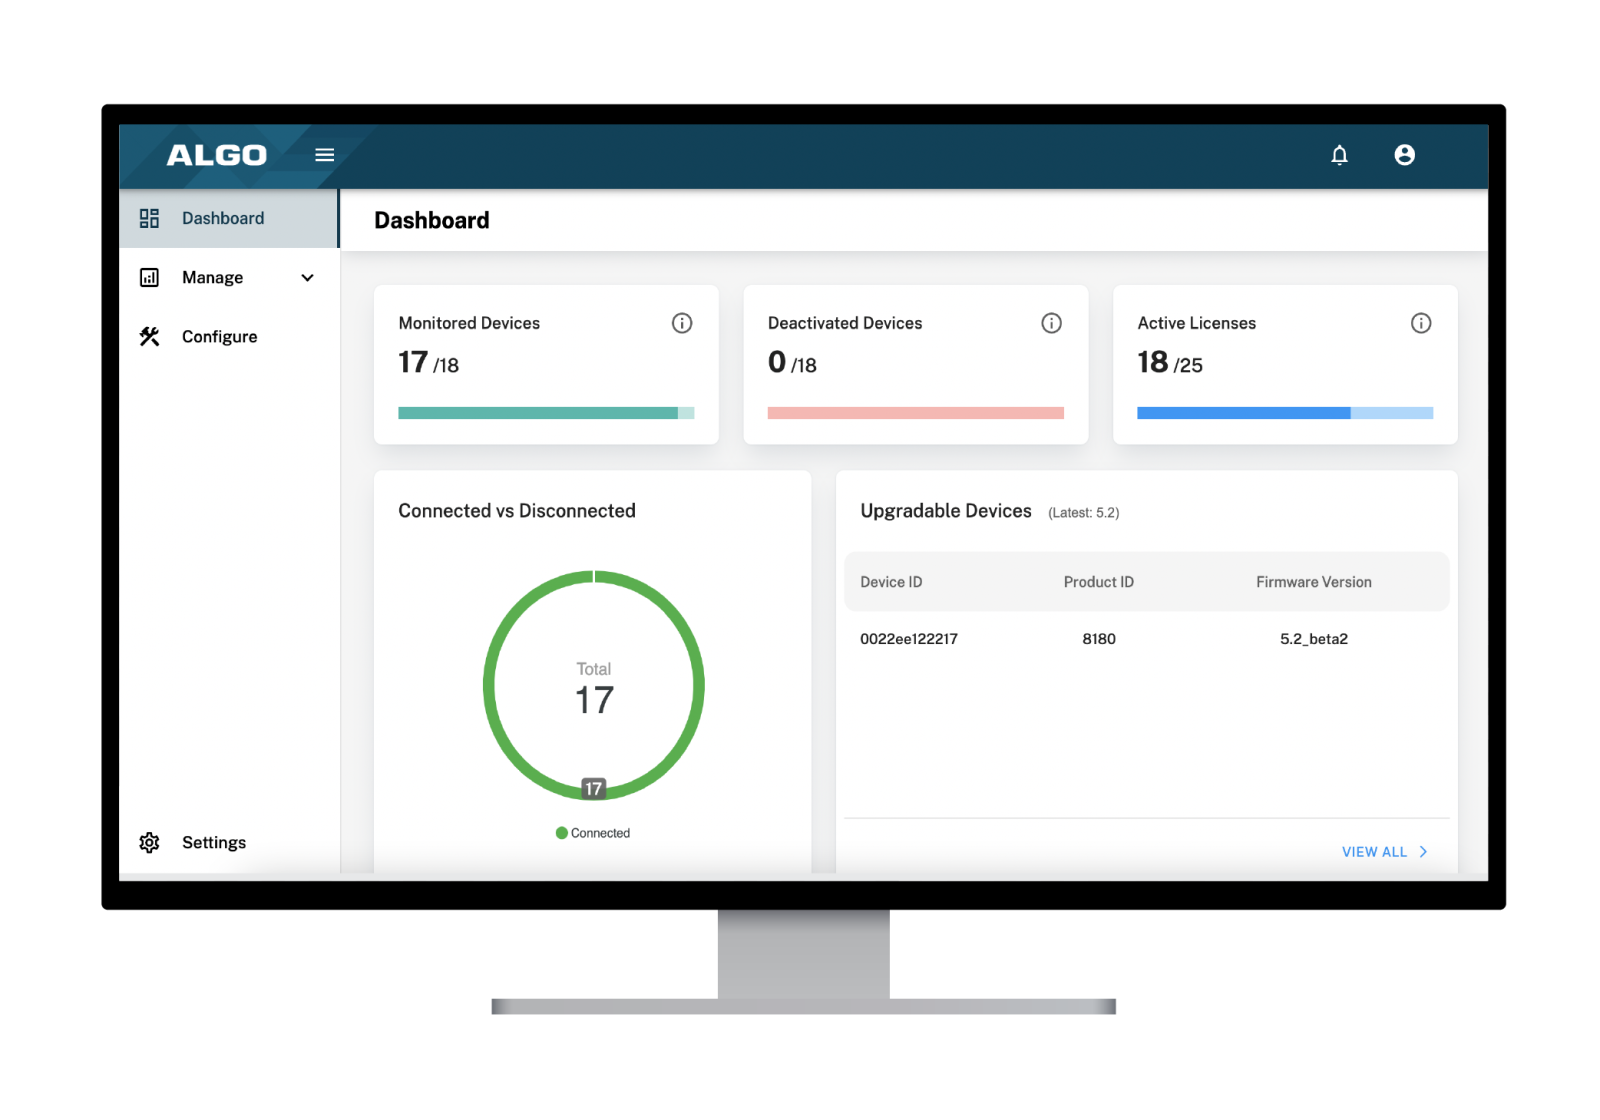Screen dimensions: 1600x1120
Task: Collapse the Manage navigation section
Action: point(307,277)
